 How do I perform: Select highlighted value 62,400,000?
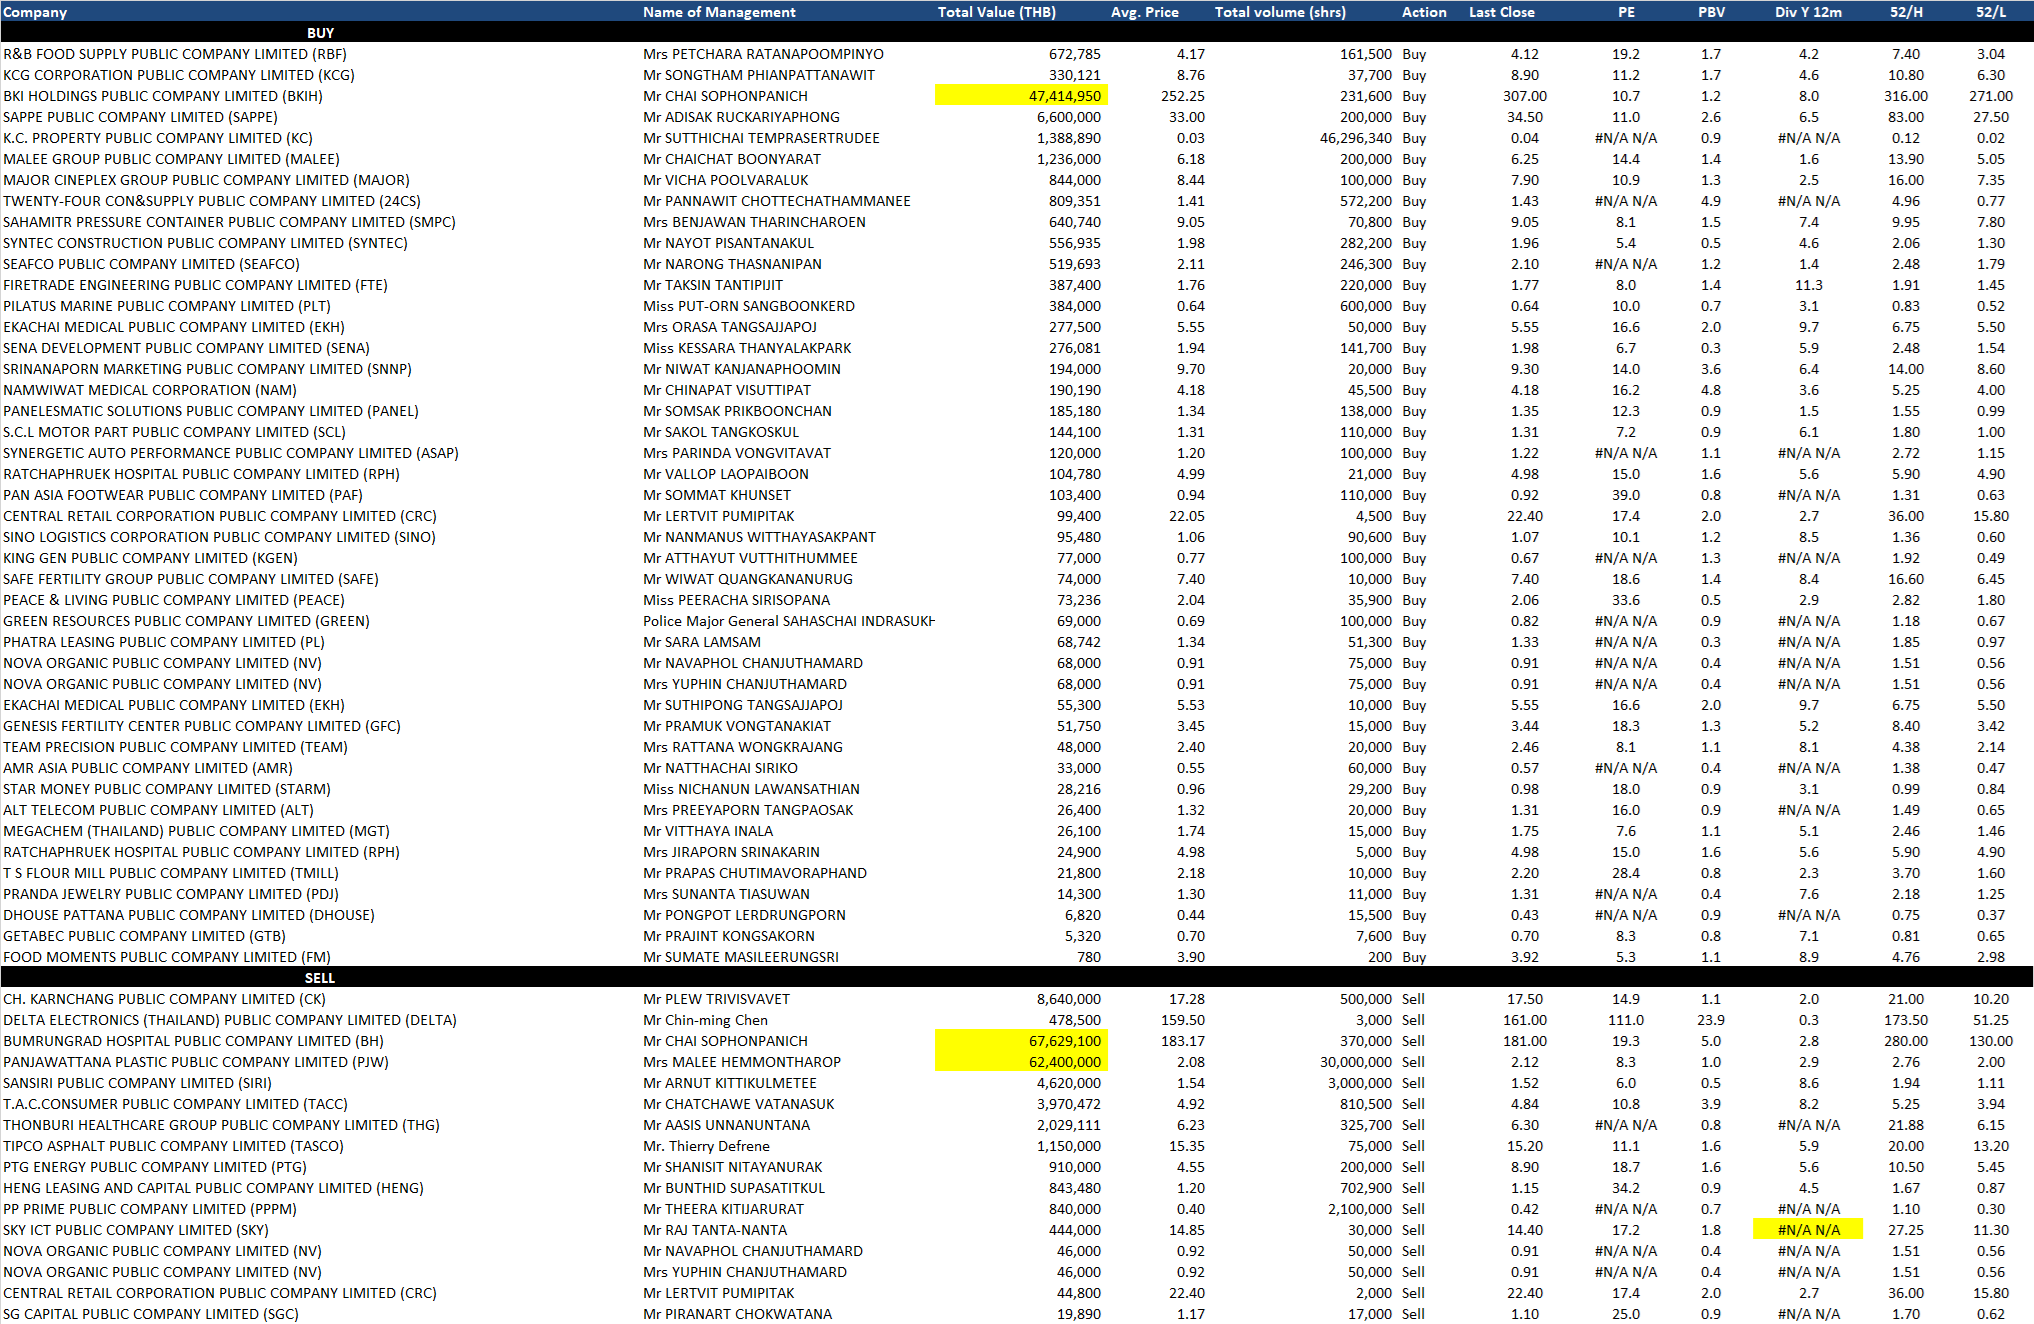coord(1021,1062)
